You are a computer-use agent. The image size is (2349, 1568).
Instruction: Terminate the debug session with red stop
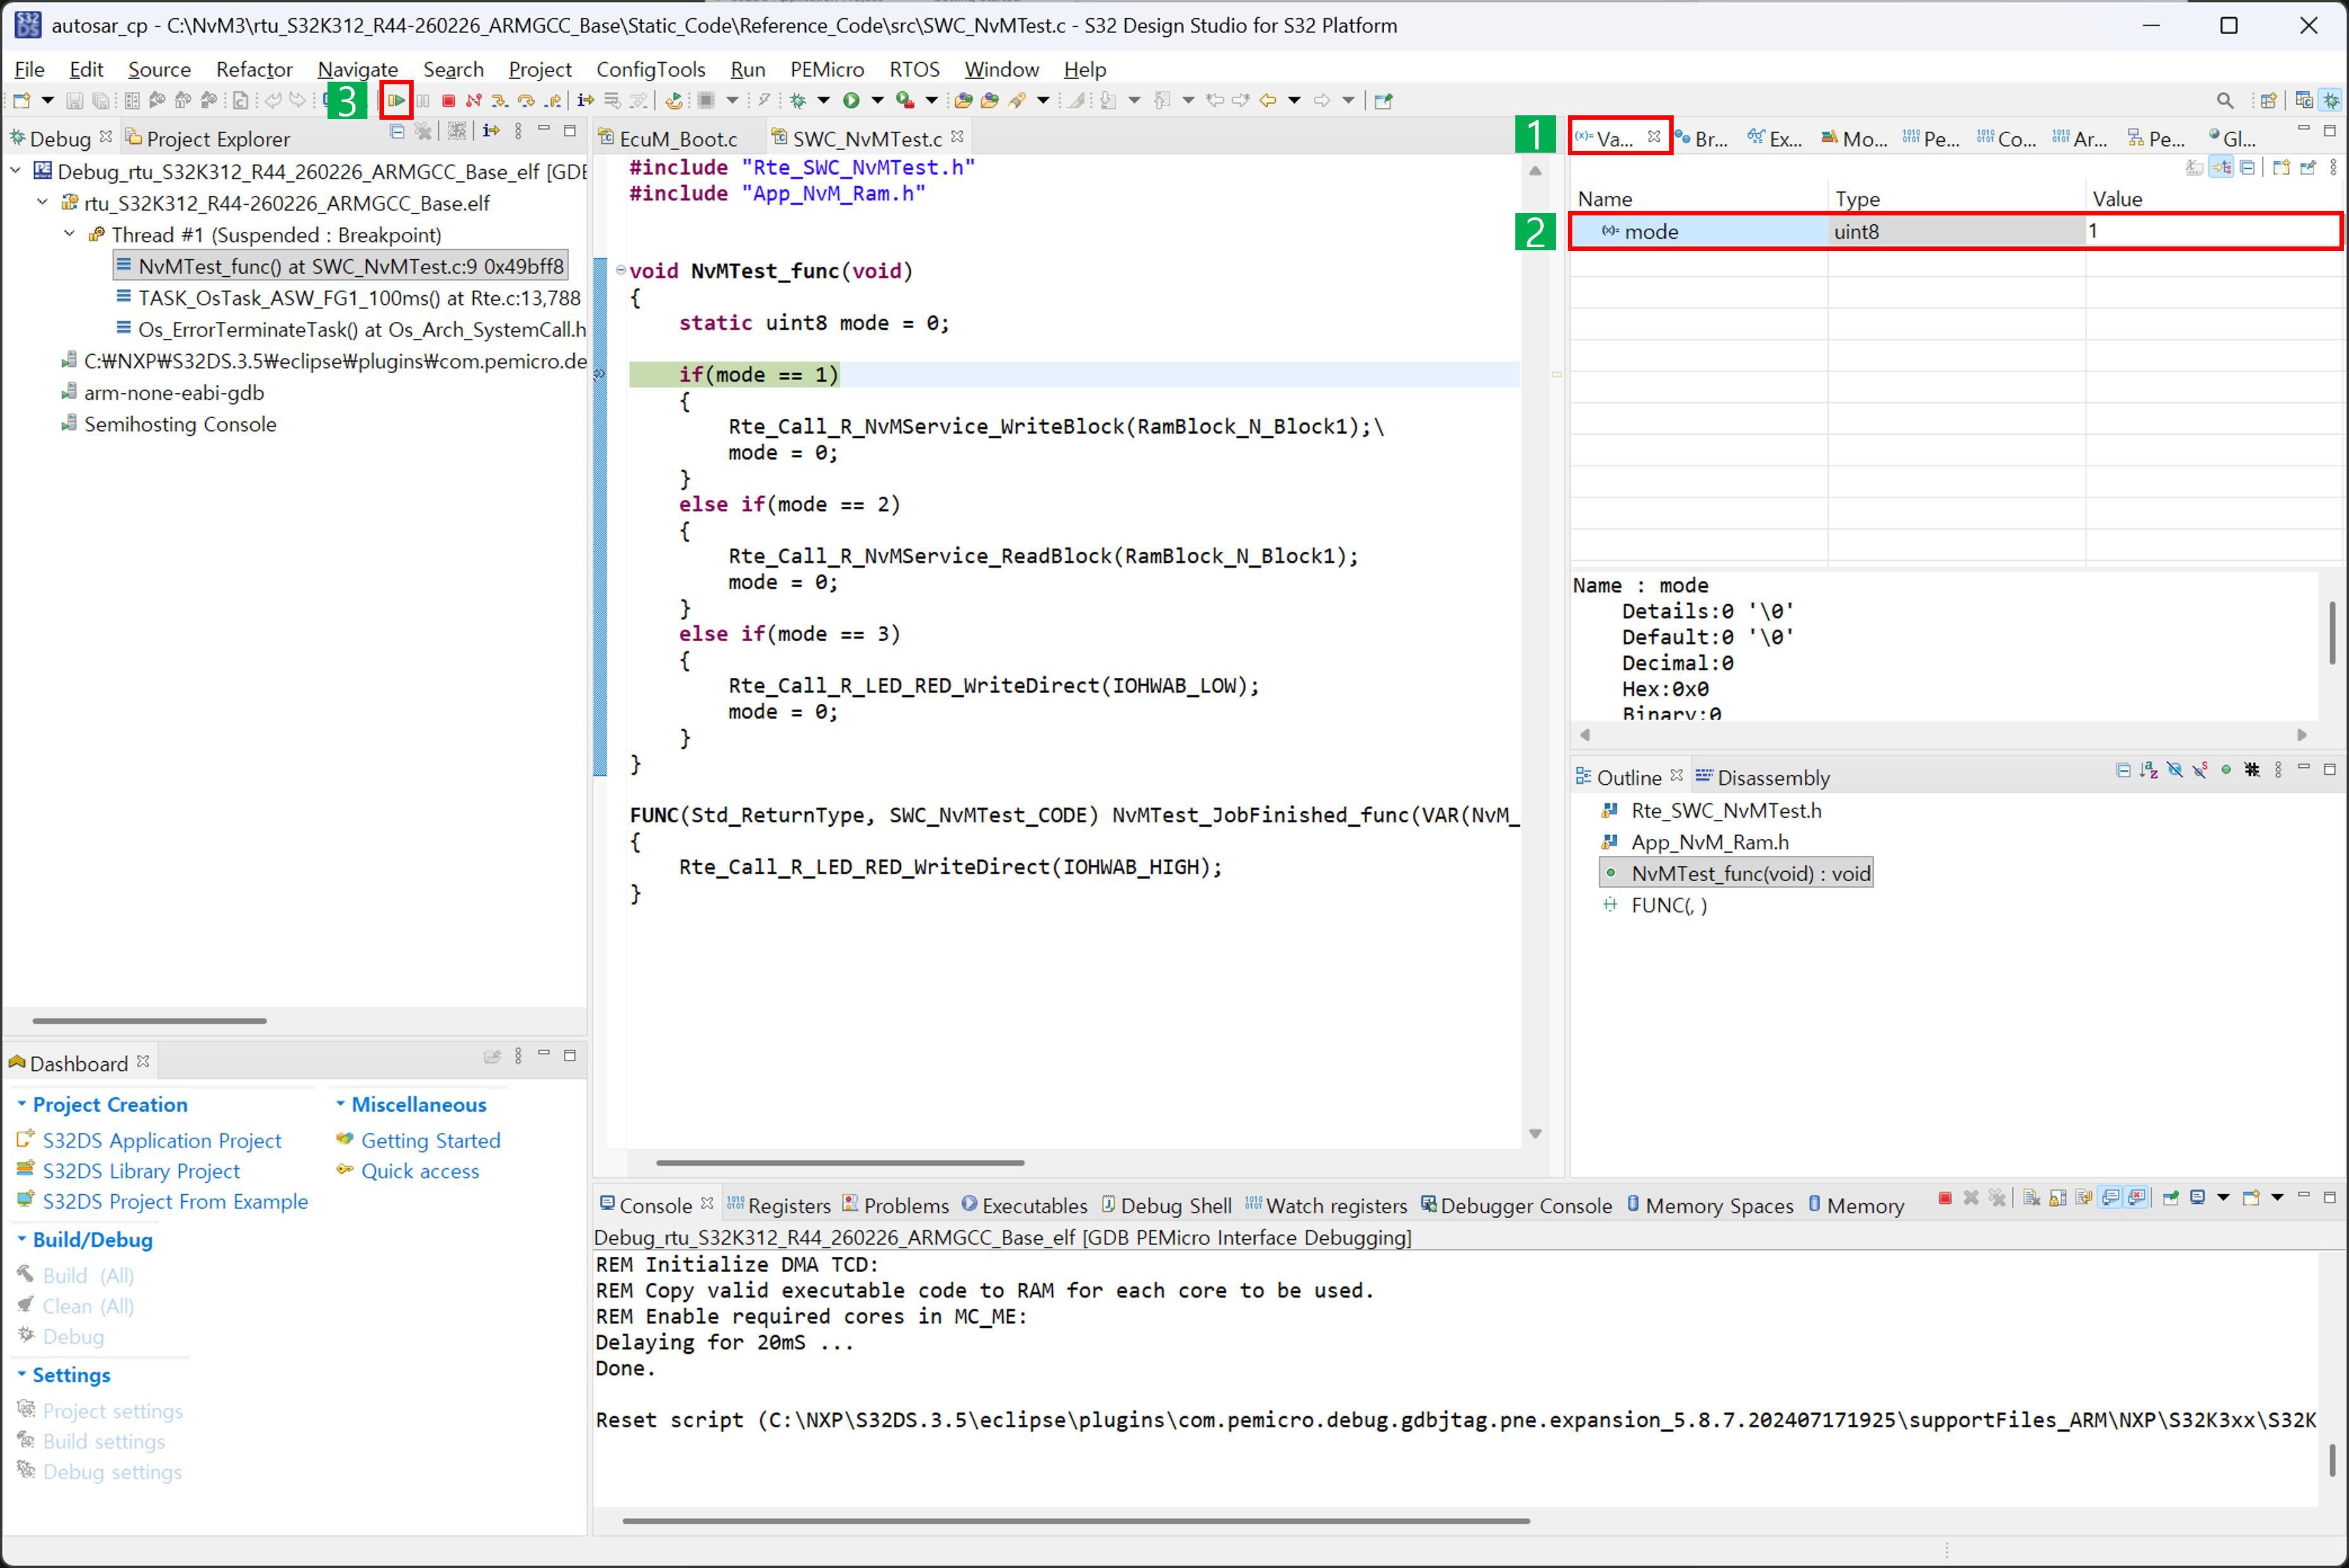[449, 100]
